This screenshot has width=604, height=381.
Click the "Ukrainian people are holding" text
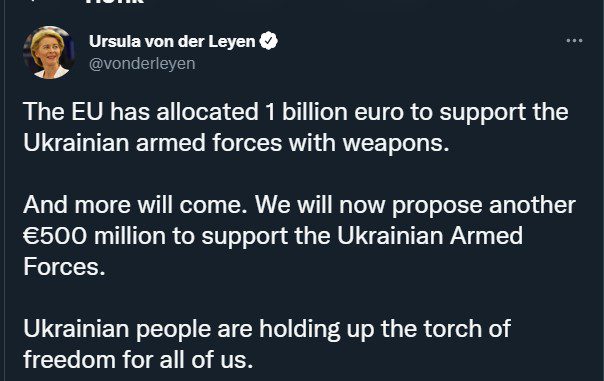click(x=181, y=329)
